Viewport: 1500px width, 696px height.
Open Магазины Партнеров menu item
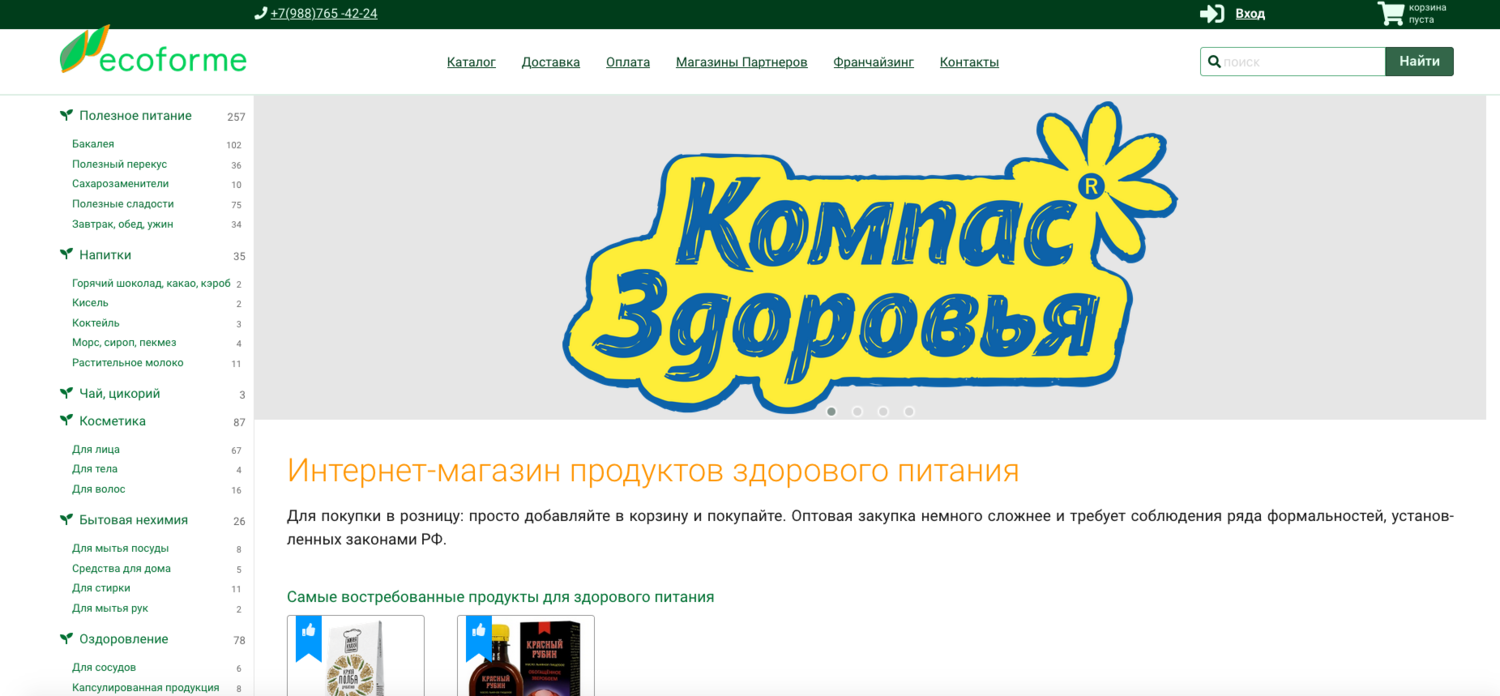point(742,62)
